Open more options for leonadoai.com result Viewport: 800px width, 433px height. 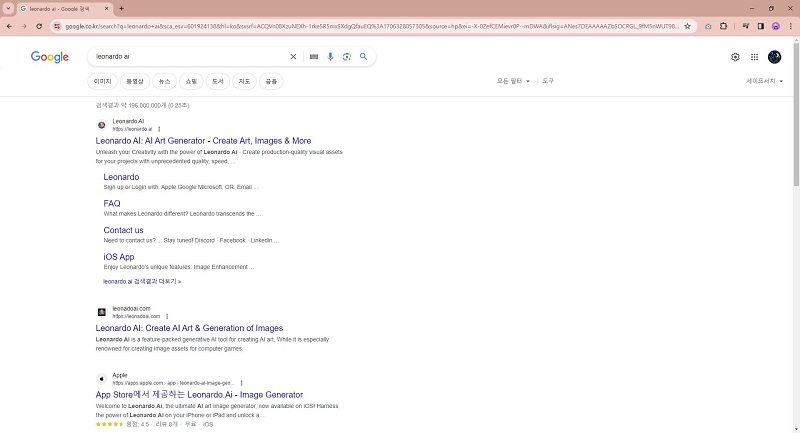pyautogui.click(x=167, y=316)
